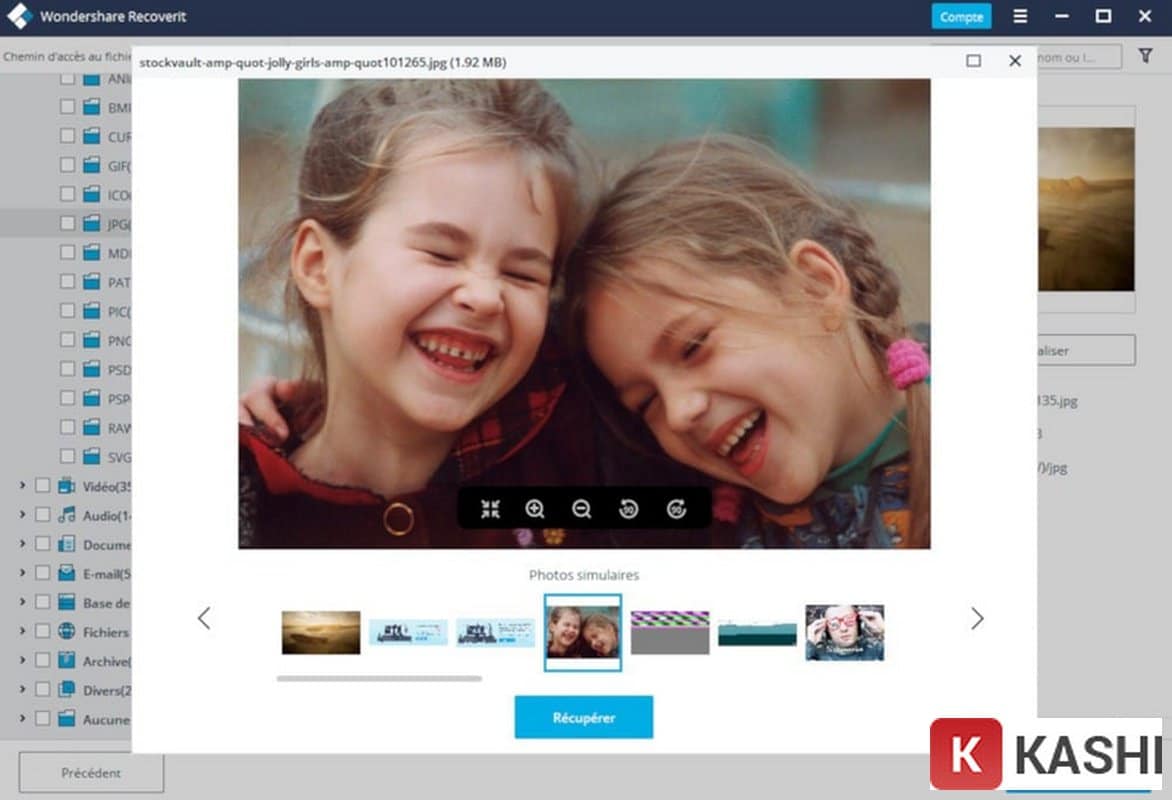Image resolution: width=1172 pixels, height=800 pixels.
Task: Select the glitched green similar photo thumbnail
Action: coord(668,630)
